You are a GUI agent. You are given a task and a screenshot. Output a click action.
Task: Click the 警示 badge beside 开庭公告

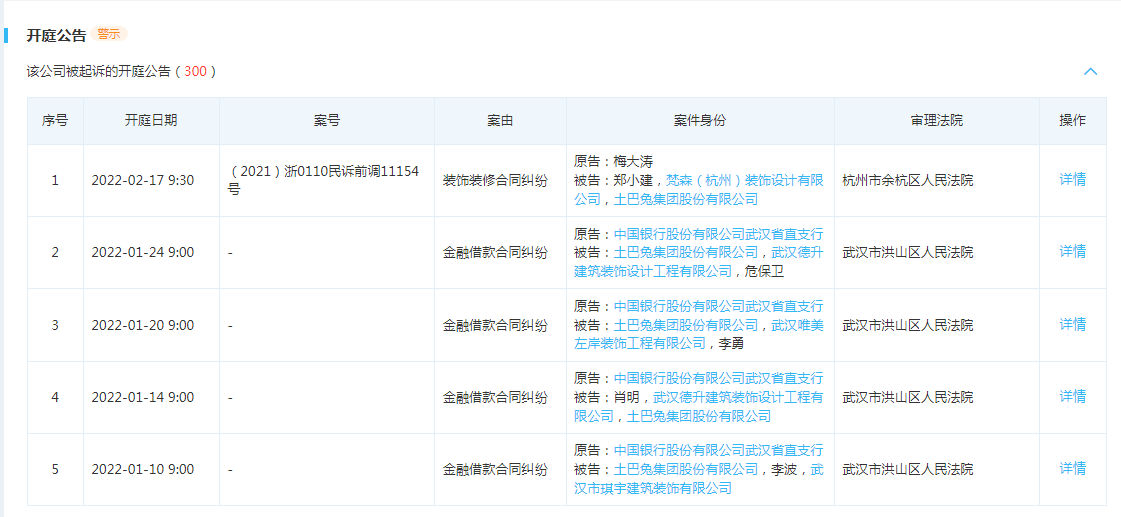click(109, 34)
